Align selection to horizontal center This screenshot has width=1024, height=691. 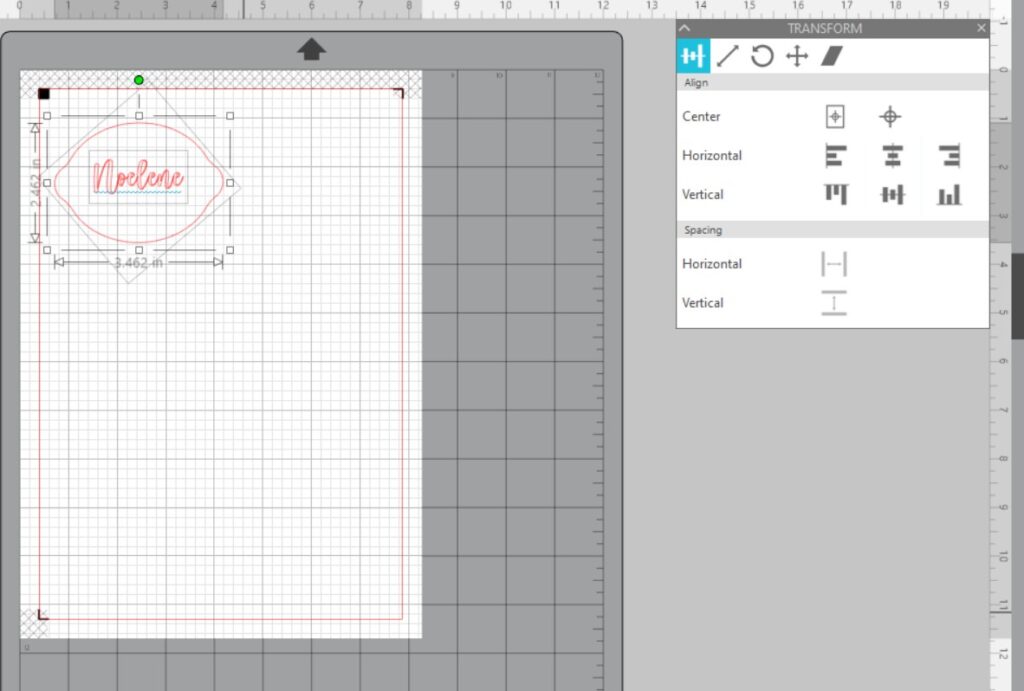point(892,156)
